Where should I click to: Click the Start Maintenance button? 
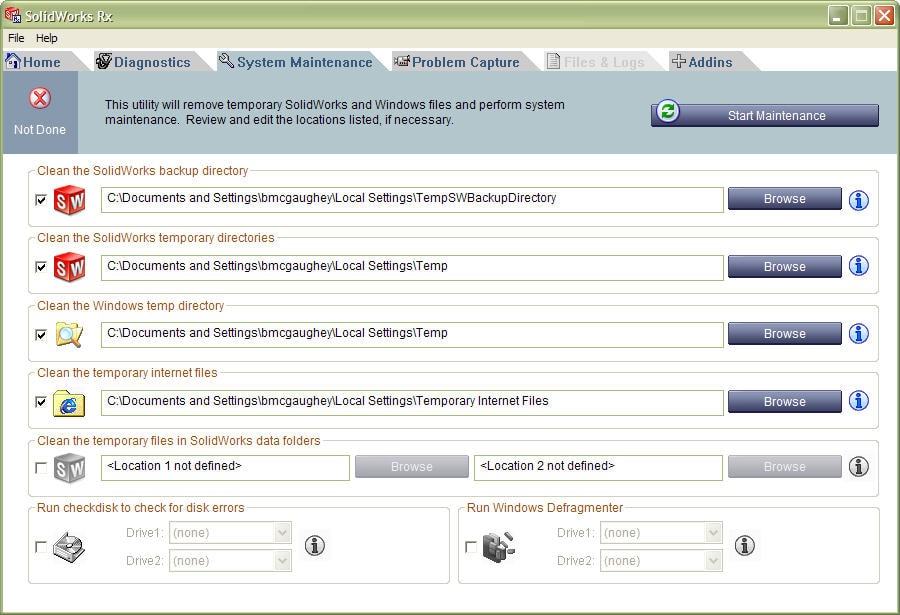[x=765, y=114]
